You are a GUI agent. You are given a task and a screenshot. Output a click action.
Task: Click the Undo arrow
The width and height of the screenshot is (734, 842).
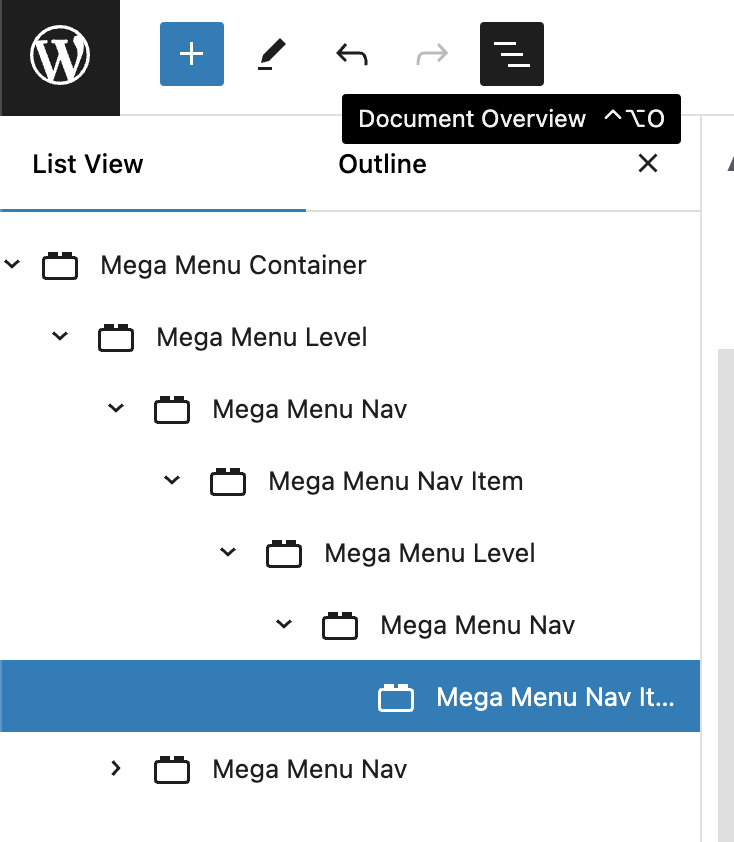tap(351, 54)
